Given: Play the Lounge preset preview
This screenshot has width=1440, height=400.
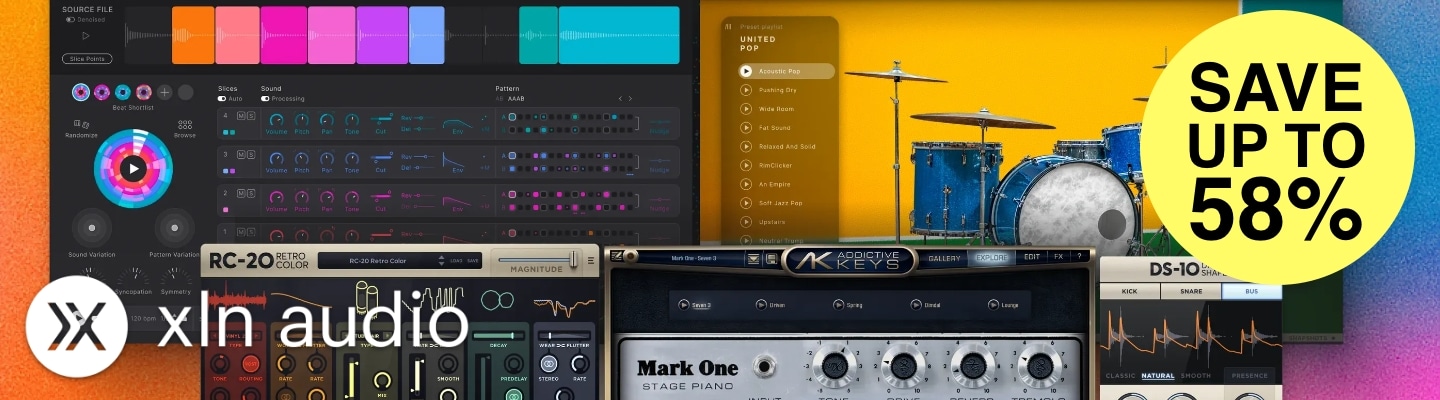Looking at the screenshot, I should [994, 304].
